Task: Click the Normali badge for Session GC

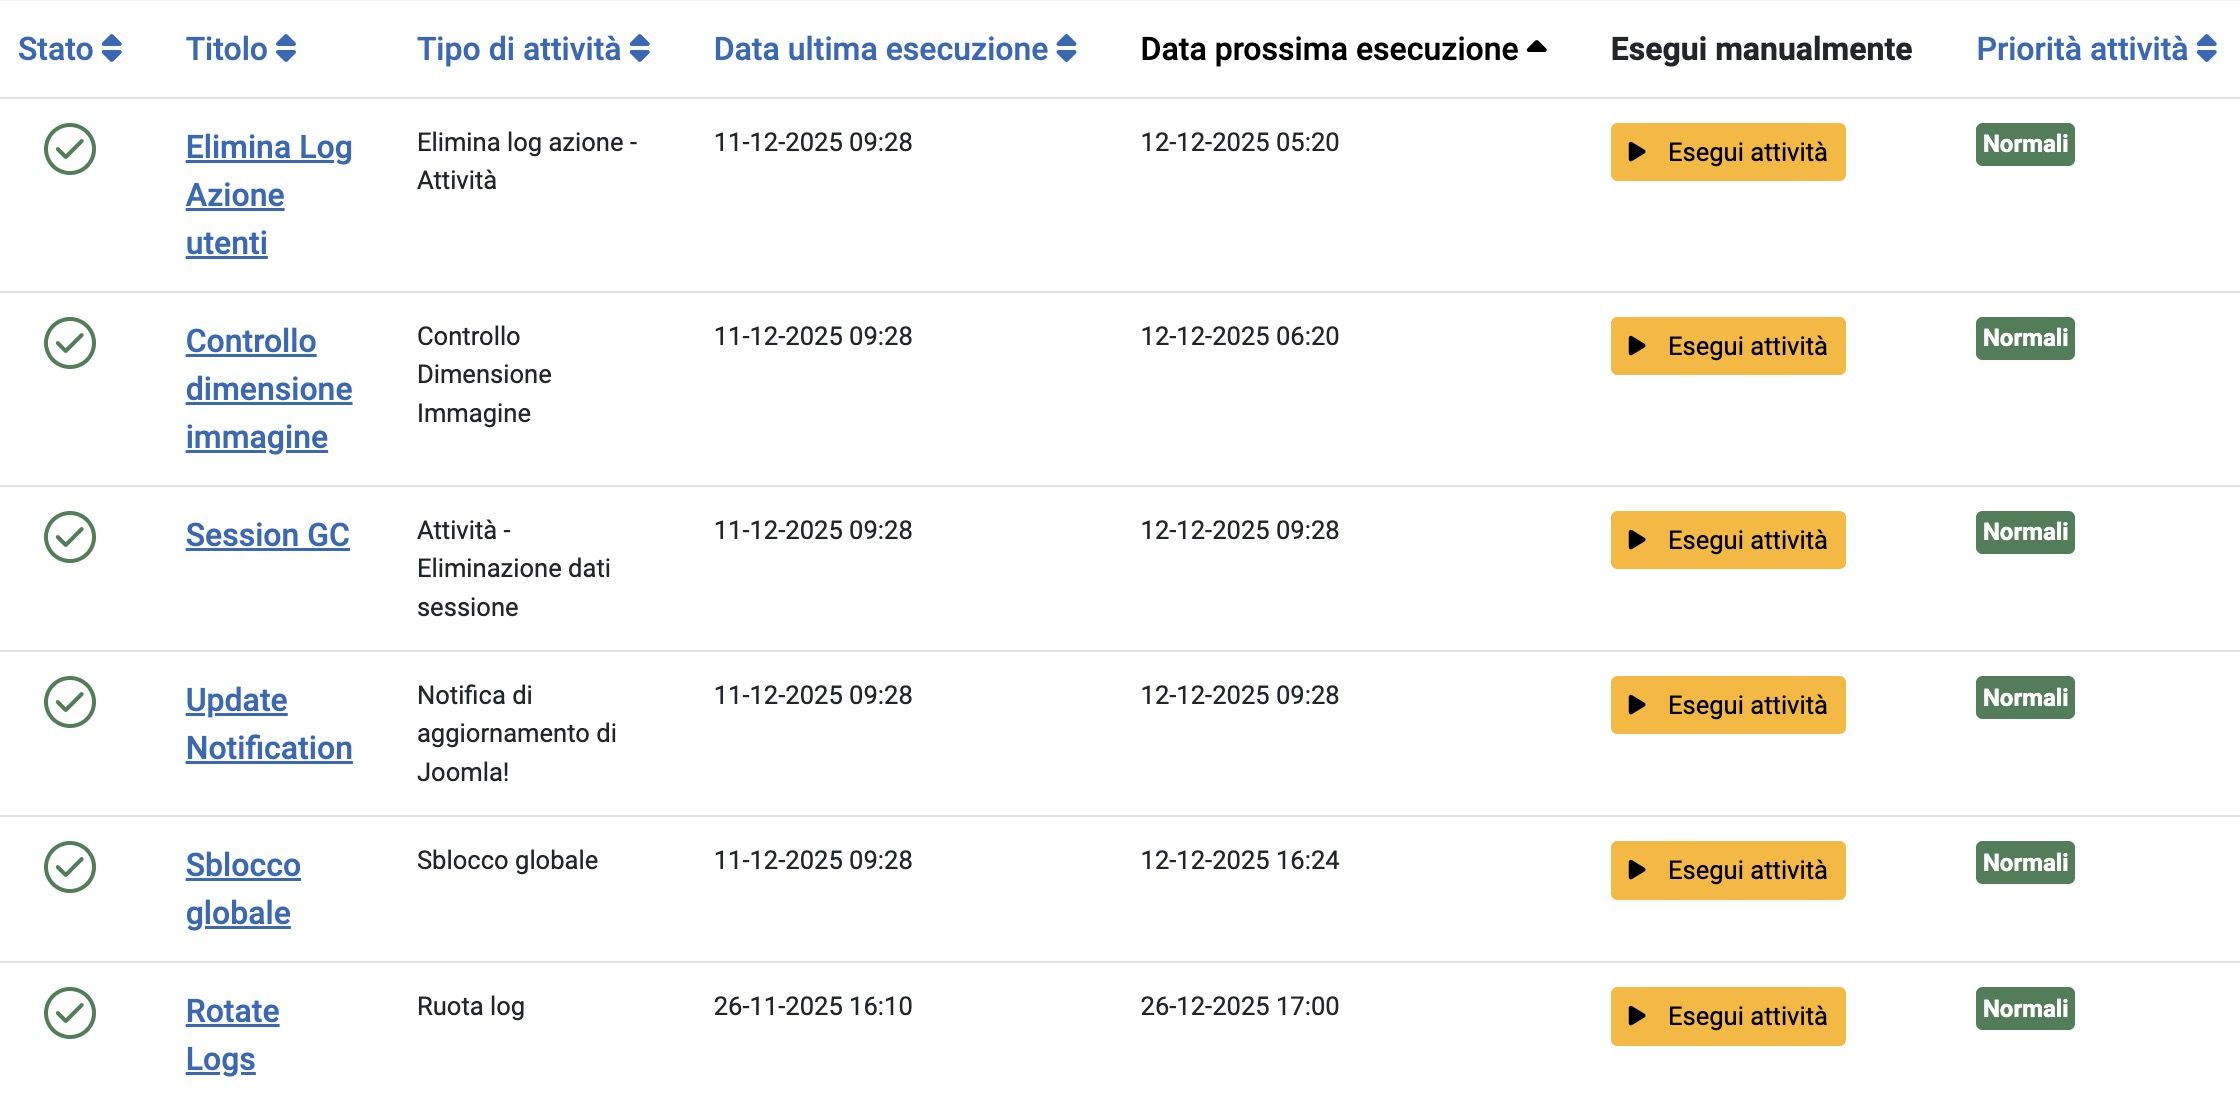Action: (x=2025, y=532)
